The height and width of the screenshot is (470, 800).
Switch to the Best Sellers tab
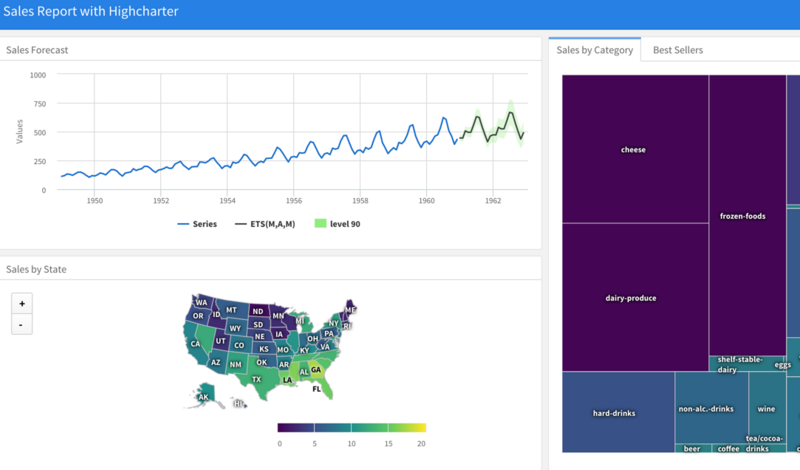pos(677,50)
